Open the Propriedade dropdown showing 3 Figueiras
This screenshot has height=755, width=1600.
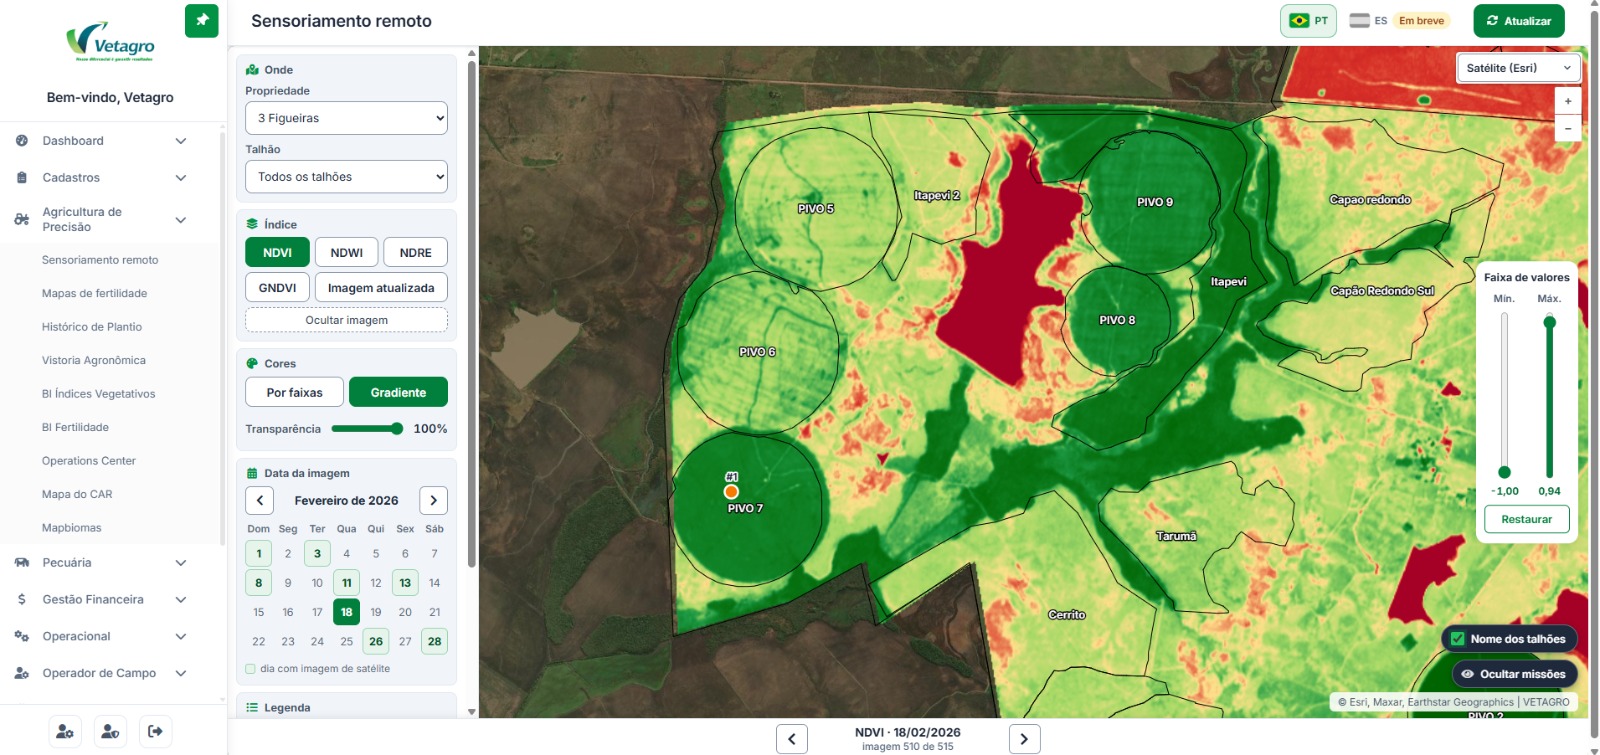(x=346, y=118)
